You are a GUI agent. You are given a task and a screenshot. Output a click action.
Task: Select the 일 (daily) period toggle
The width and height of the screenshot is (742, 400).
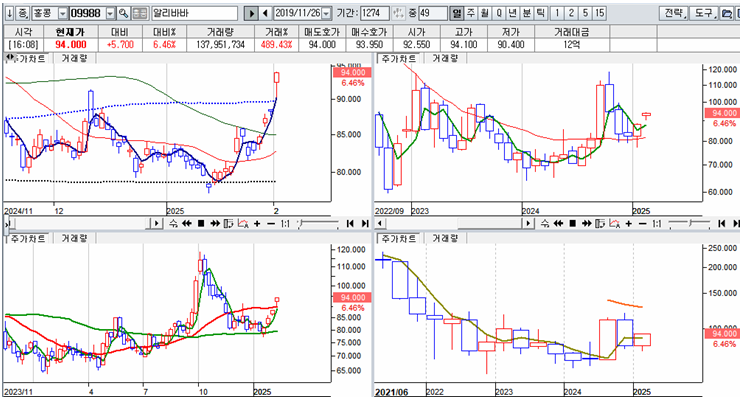pyautogui.click(x=457, y=13)
